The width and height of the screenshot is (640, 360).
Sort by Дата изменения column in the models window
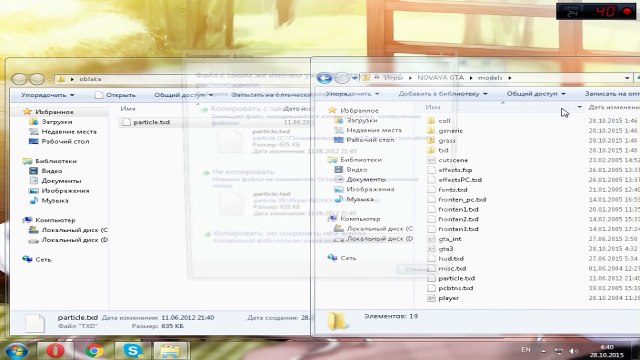(x=613, y=107)
